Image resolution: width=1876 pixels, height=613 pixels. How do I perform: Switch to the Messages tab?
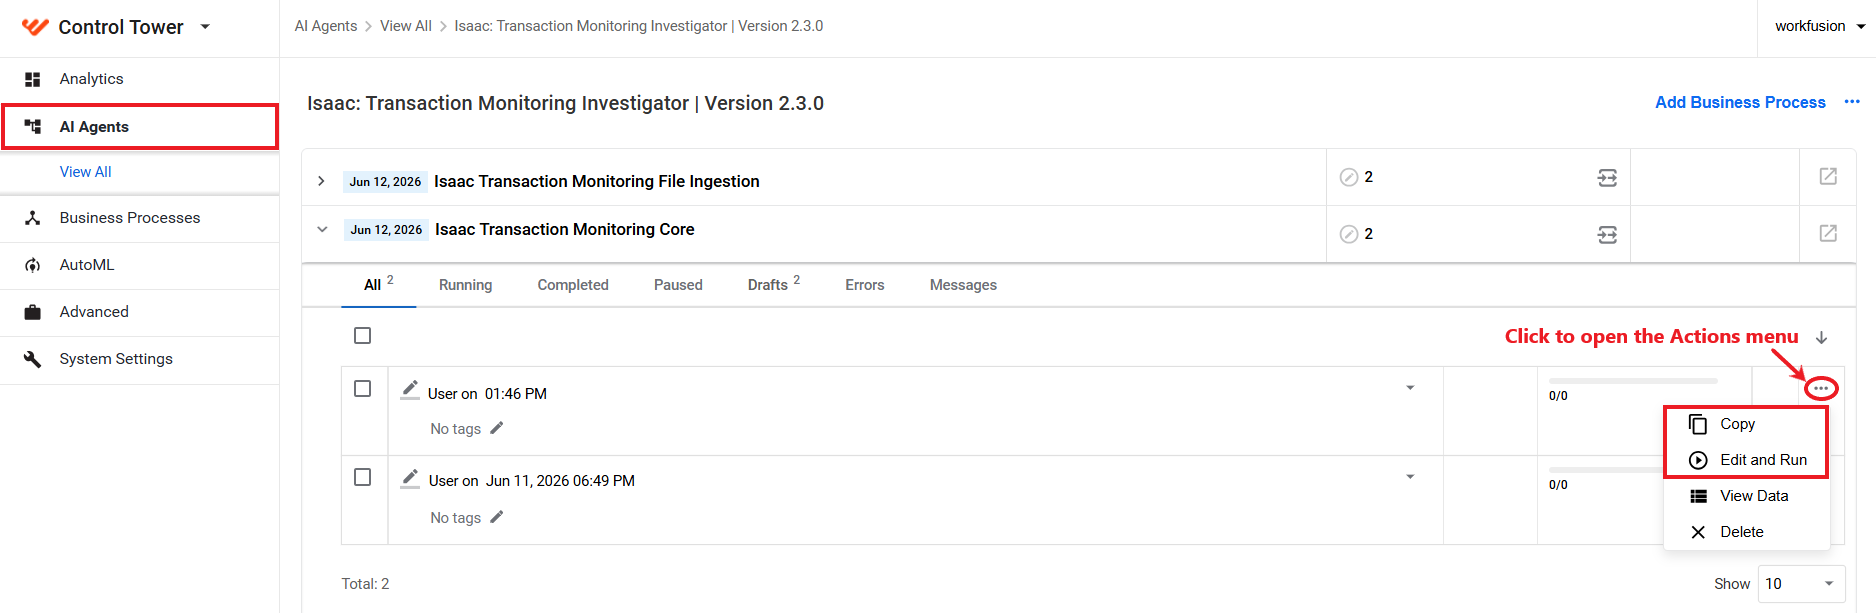pyautogui.click(x=963, y=285)
